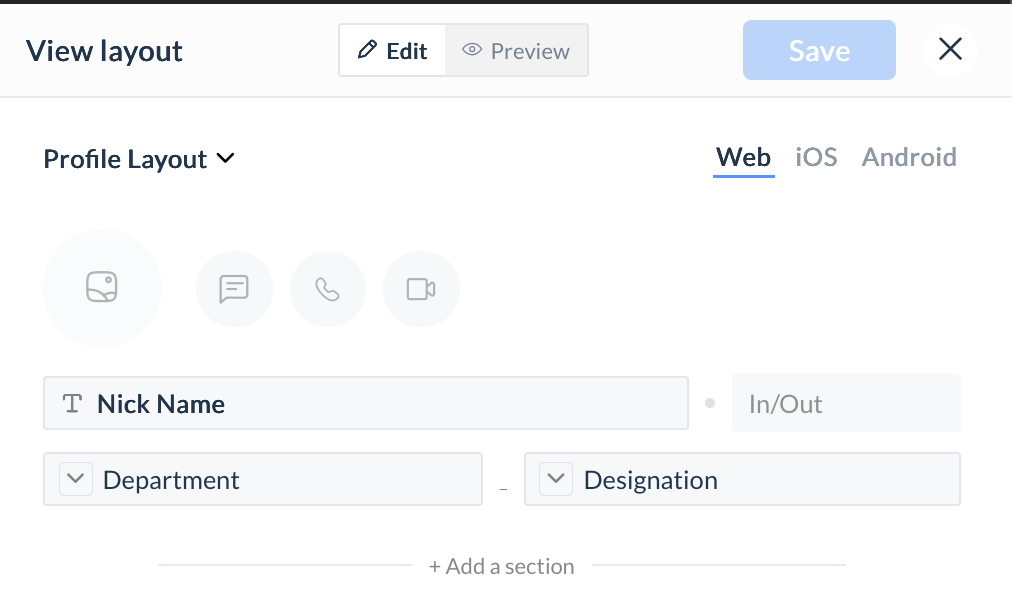
Task: Select the Nick Name field
Action: tap(366, 403)
